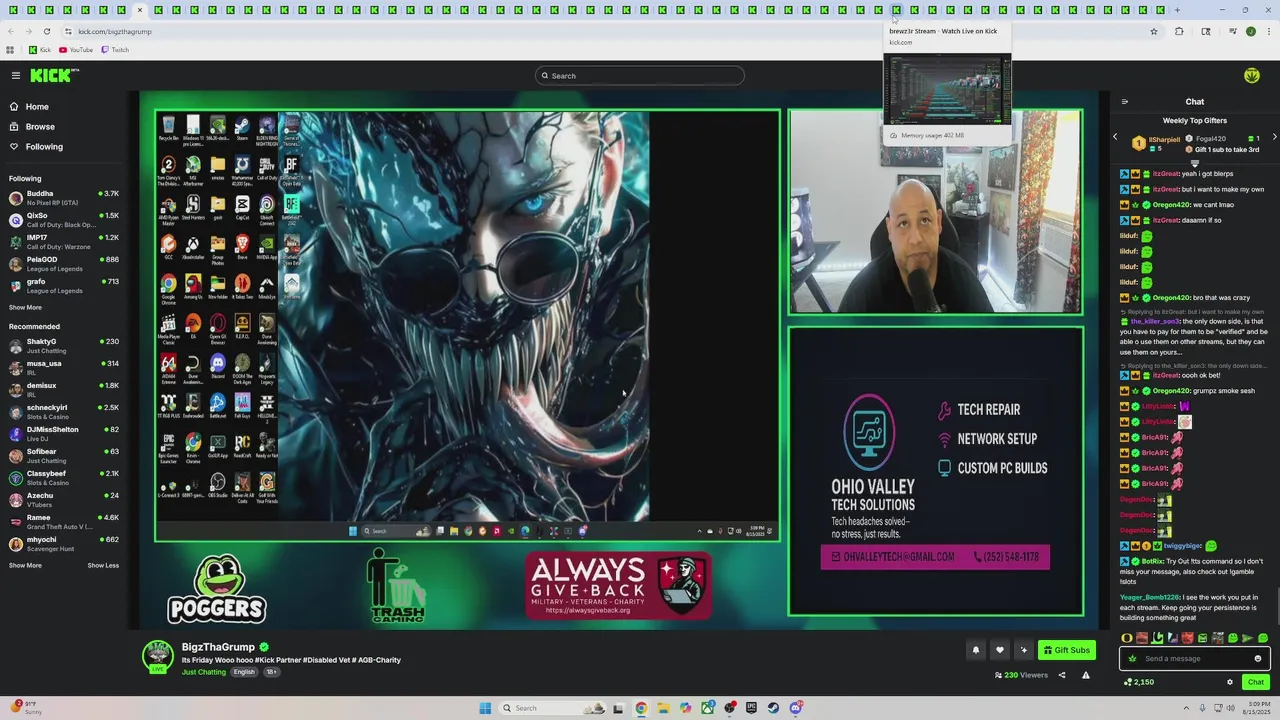The width and height of the screenshot is (1280, 720).
Task: Open Buddha's channel in the Following list
Action: pyautogui.click(x=64, y=198)
